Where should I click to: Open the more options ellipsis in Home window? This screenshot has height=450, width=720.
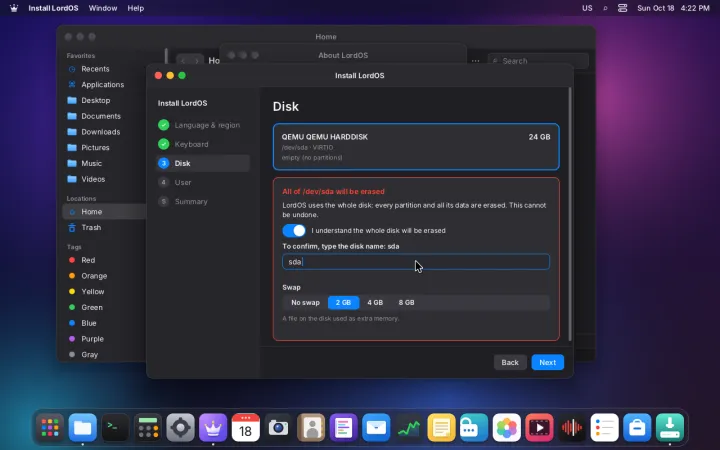[x=475, y=61]
